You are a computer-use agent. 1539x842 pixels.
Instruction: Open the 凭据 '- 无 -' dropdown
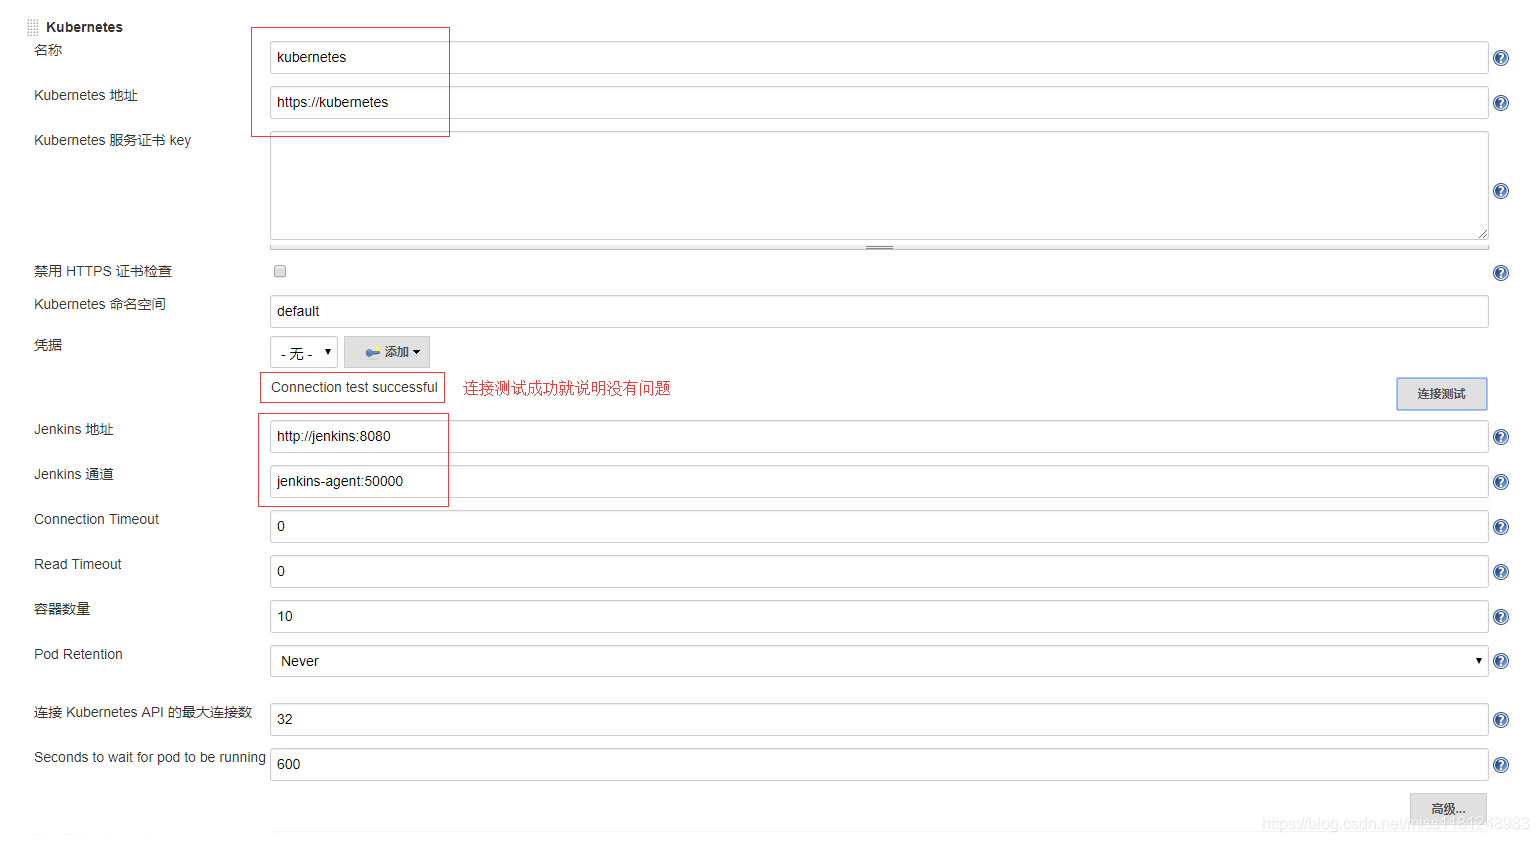[x=304, y=352]
